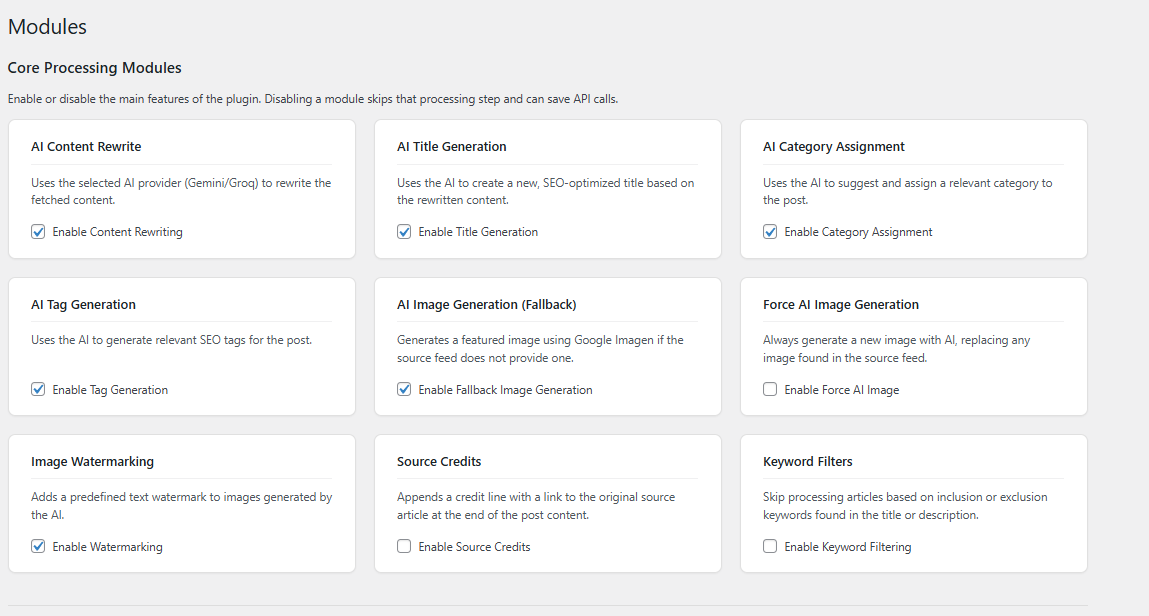Turn off the Enable Tag Generation checkbox
This screenshot has width=1149, height=616.
(x=38, y=390)
